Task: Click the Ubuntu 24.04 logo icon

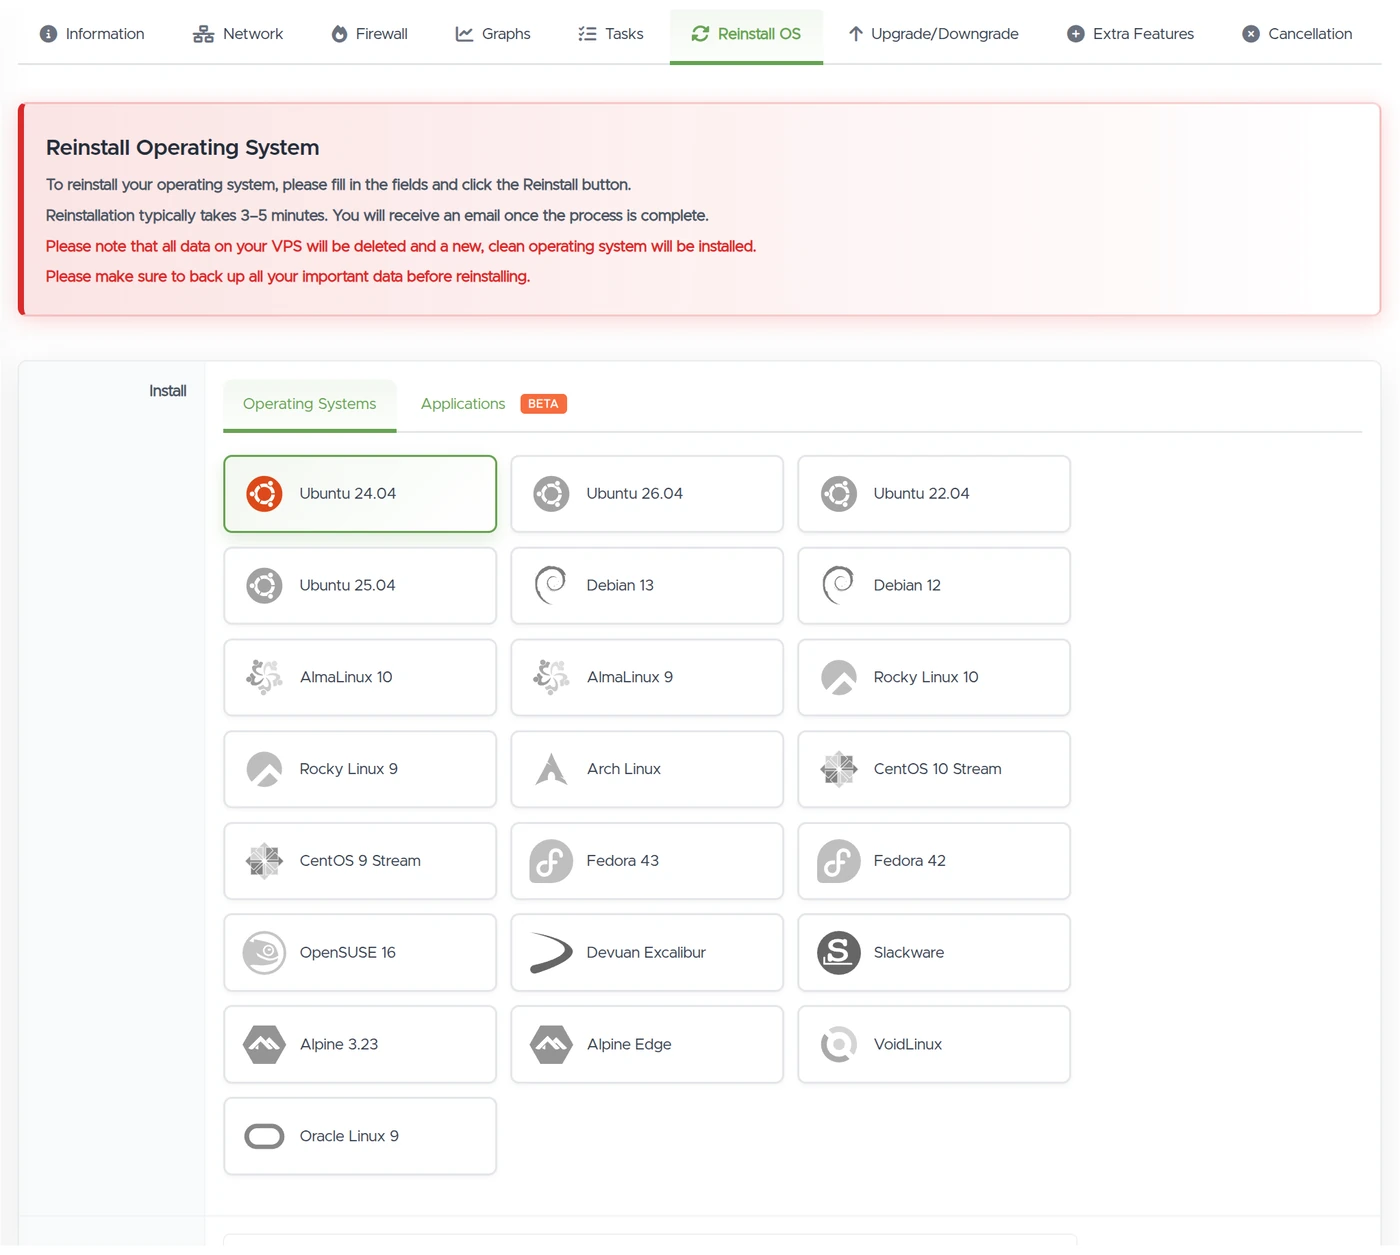Action: [x=264, y=494]
